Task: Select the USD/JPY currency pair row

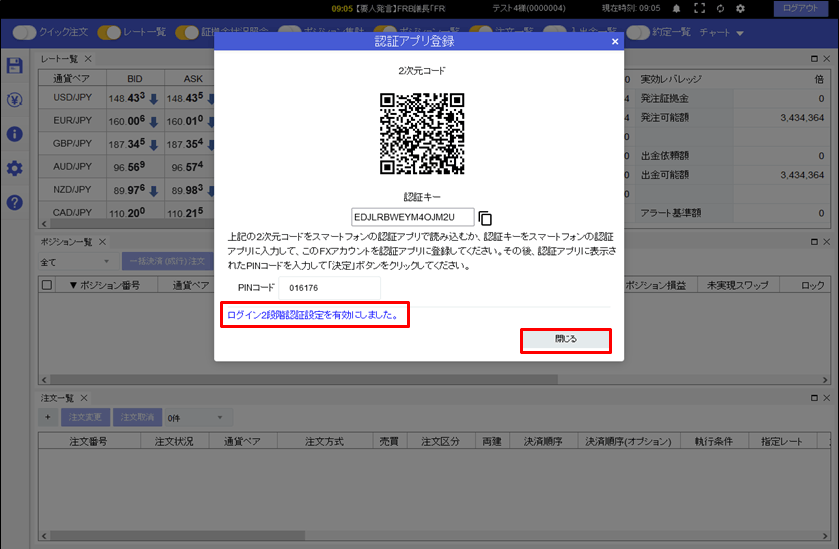Action: 72,98
